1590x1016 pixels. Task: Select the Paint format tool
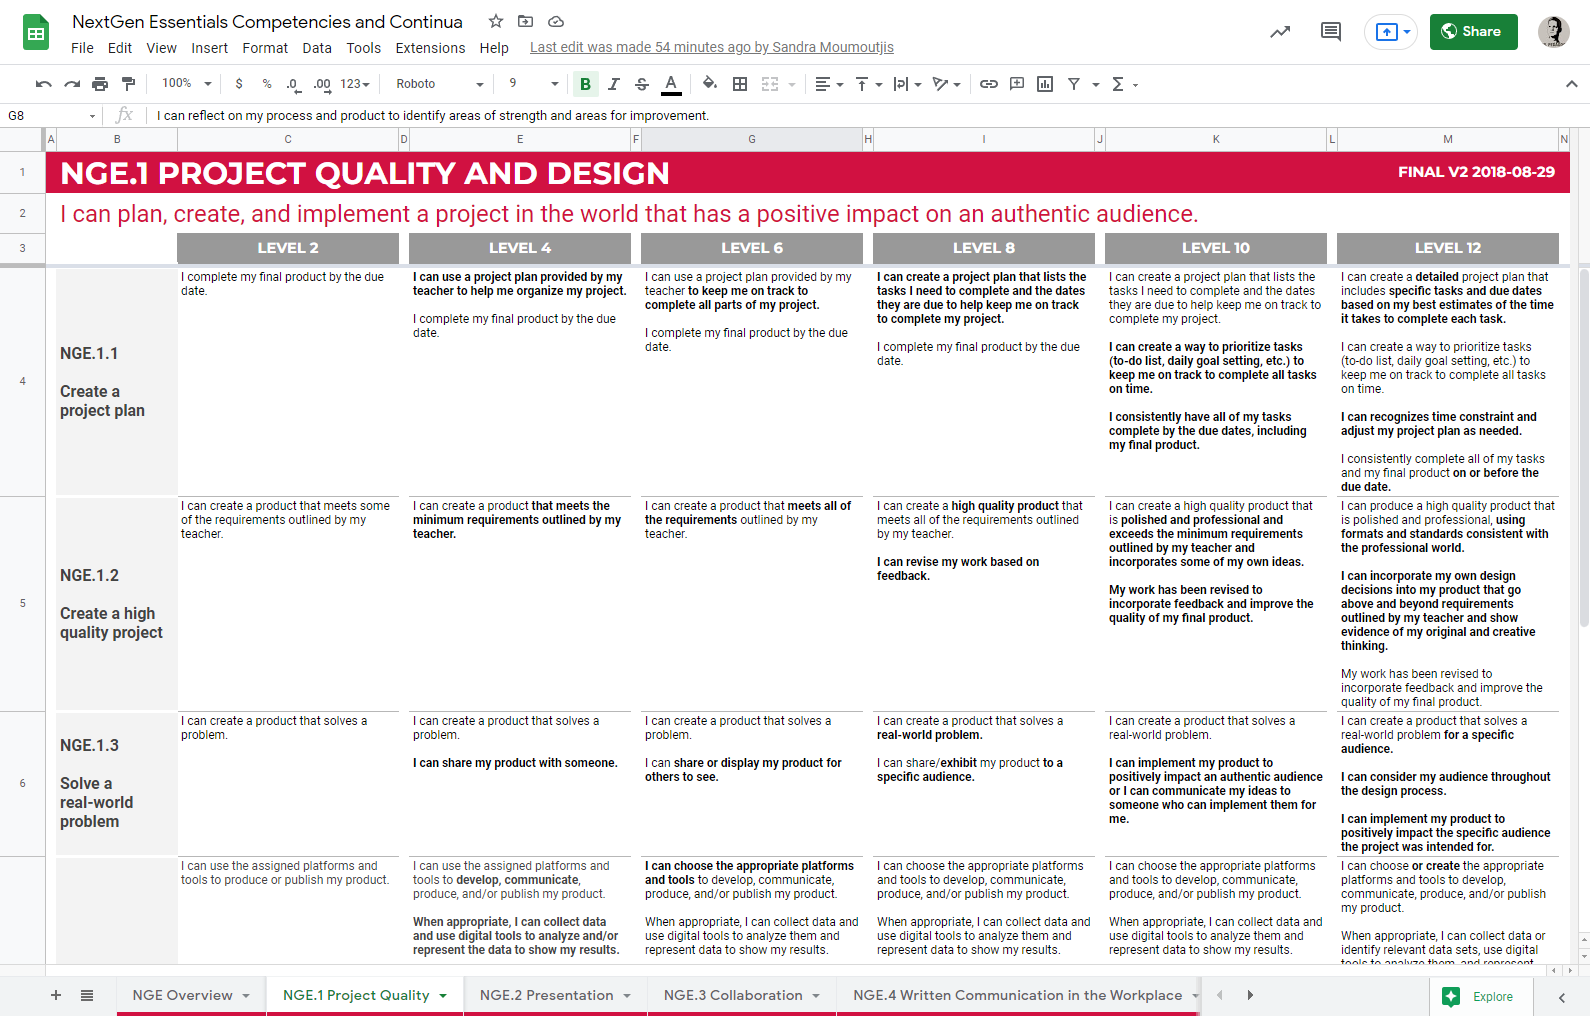(x=128, y=84)
